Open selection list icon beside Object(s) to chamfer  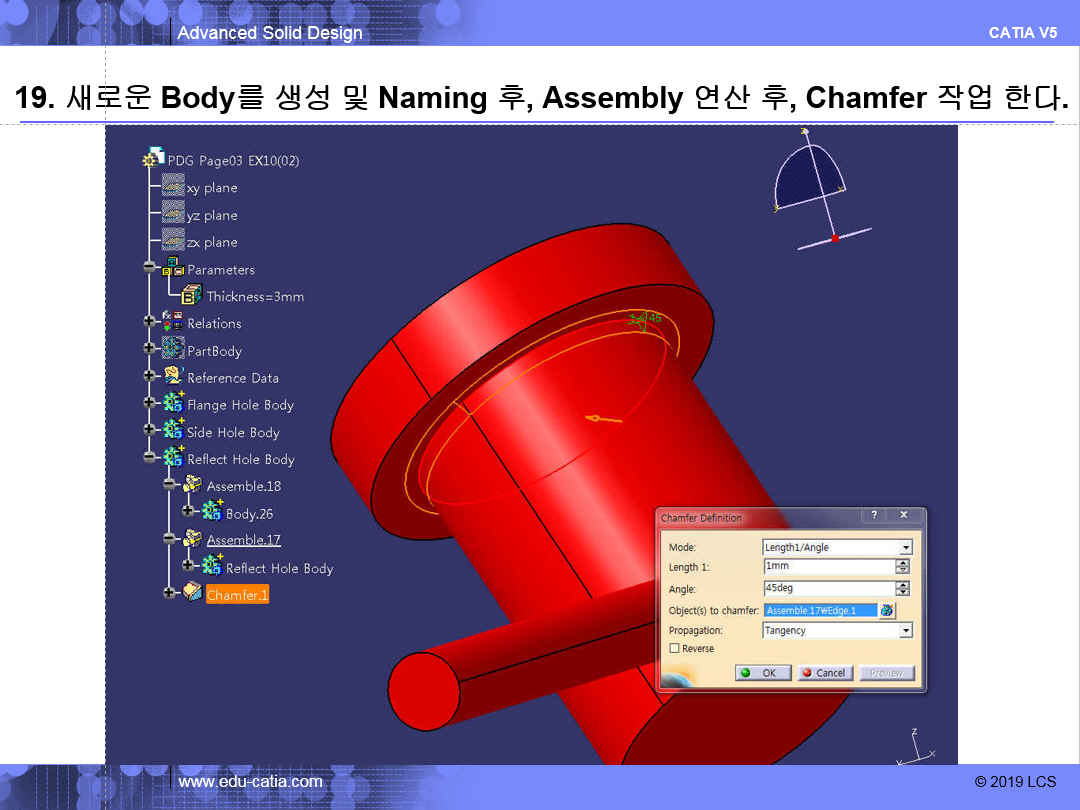(x=887, y=610)
